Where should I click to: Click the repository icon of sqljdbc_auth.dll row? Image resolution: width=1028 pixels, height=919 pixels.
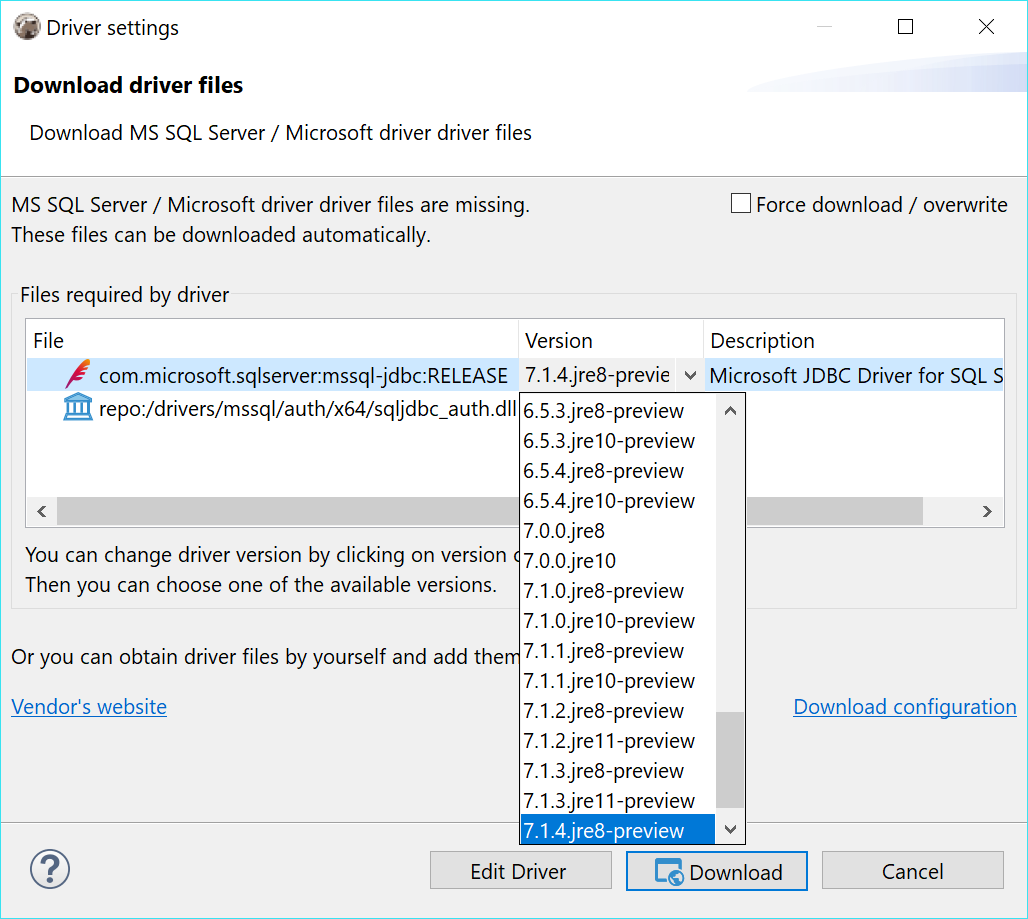coord(78,408)
